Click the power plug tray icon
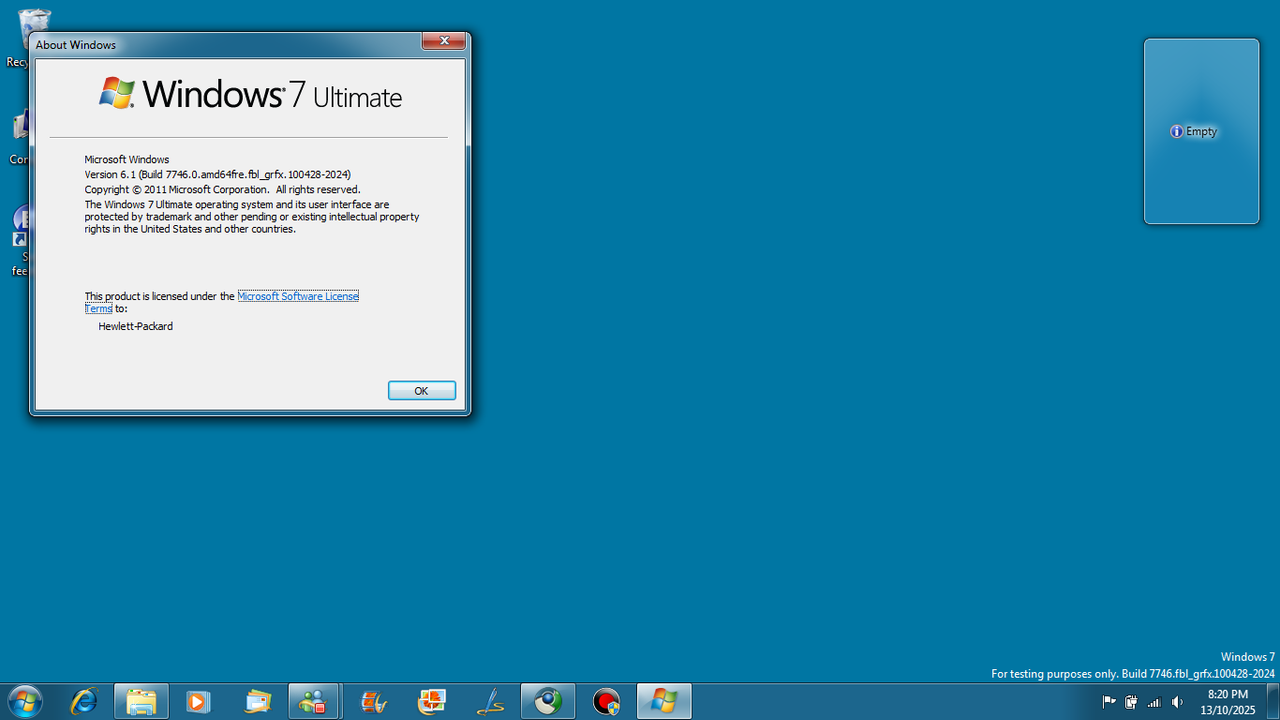The image size is (1280, 720). [1131, 702]
